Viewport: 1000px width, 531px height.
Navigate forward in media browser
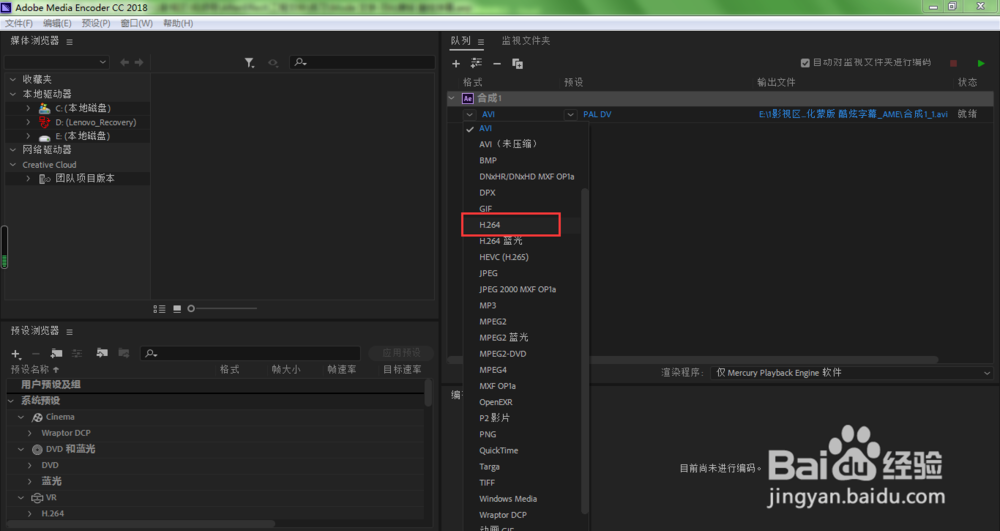tap(139, 62)
